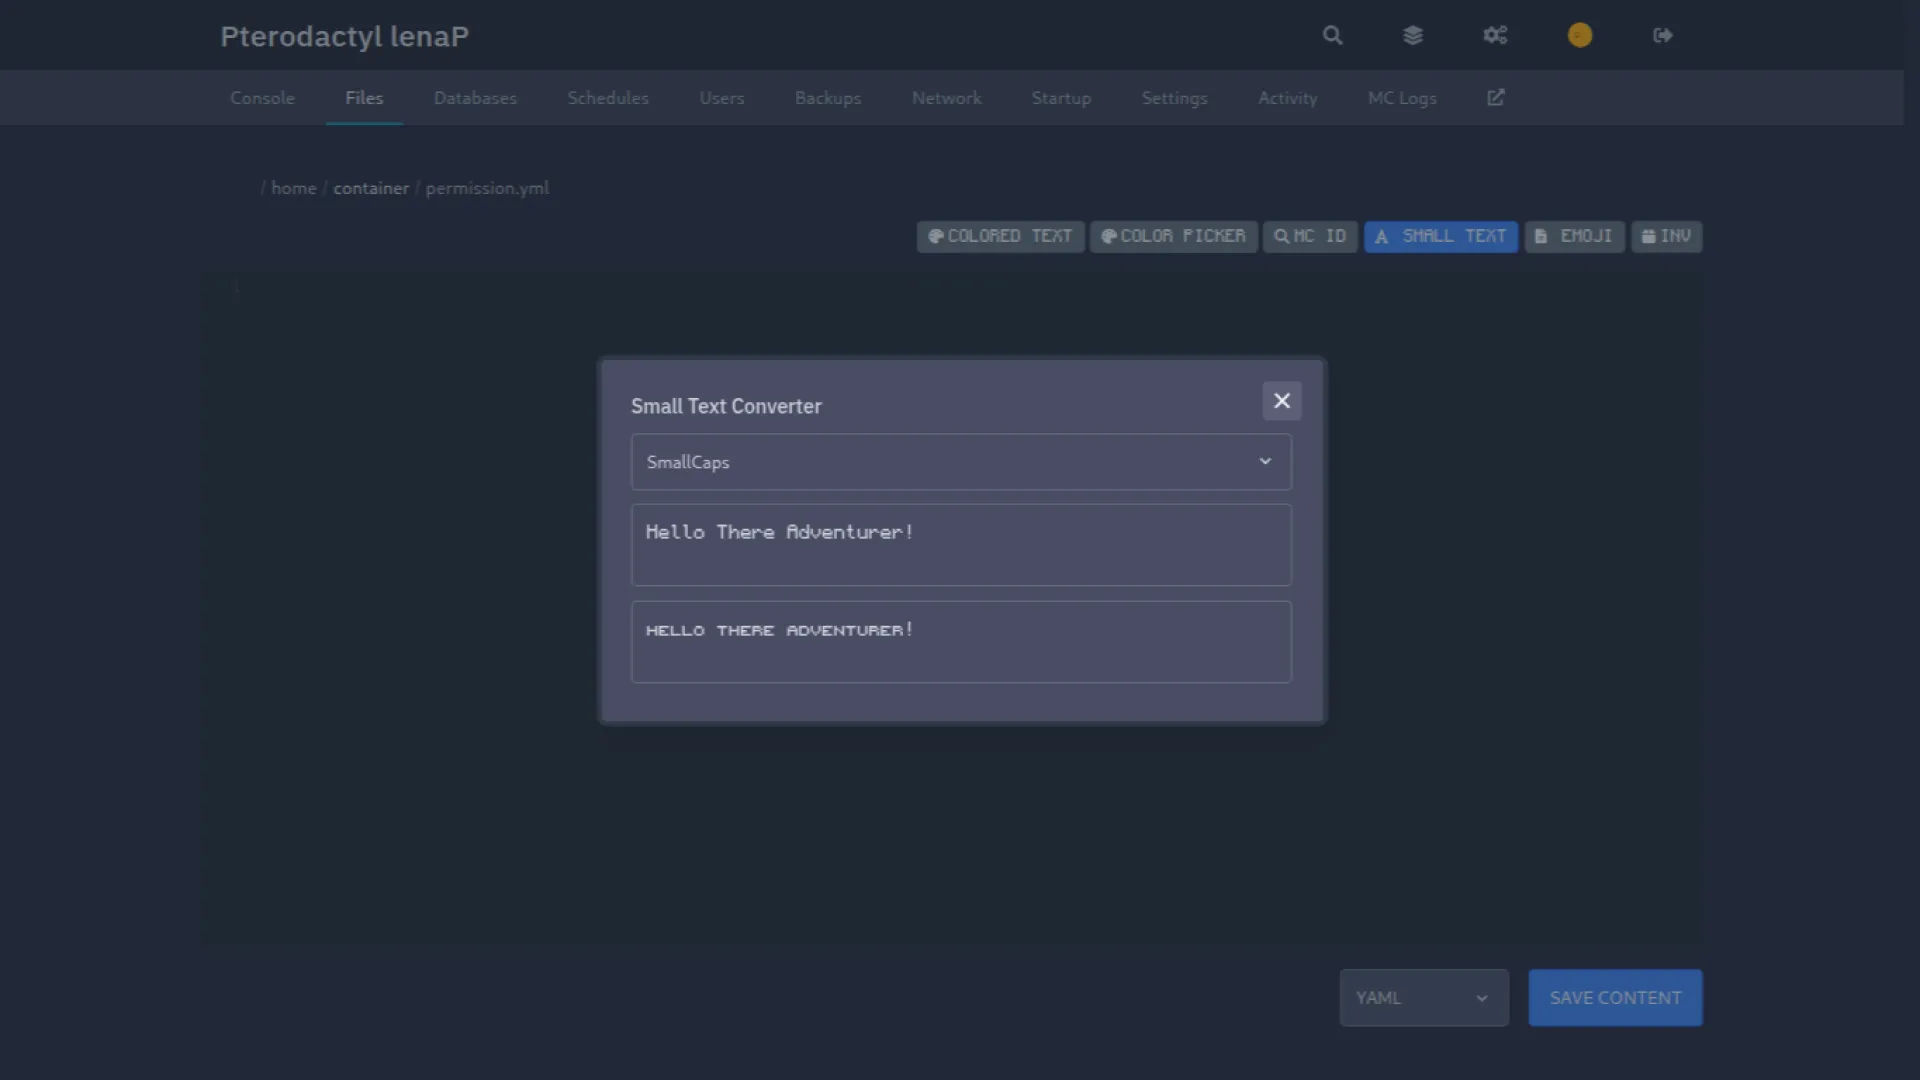Open the Colored Text tool
This screenshot has width=1920, height=1080.
point(1000,237)
